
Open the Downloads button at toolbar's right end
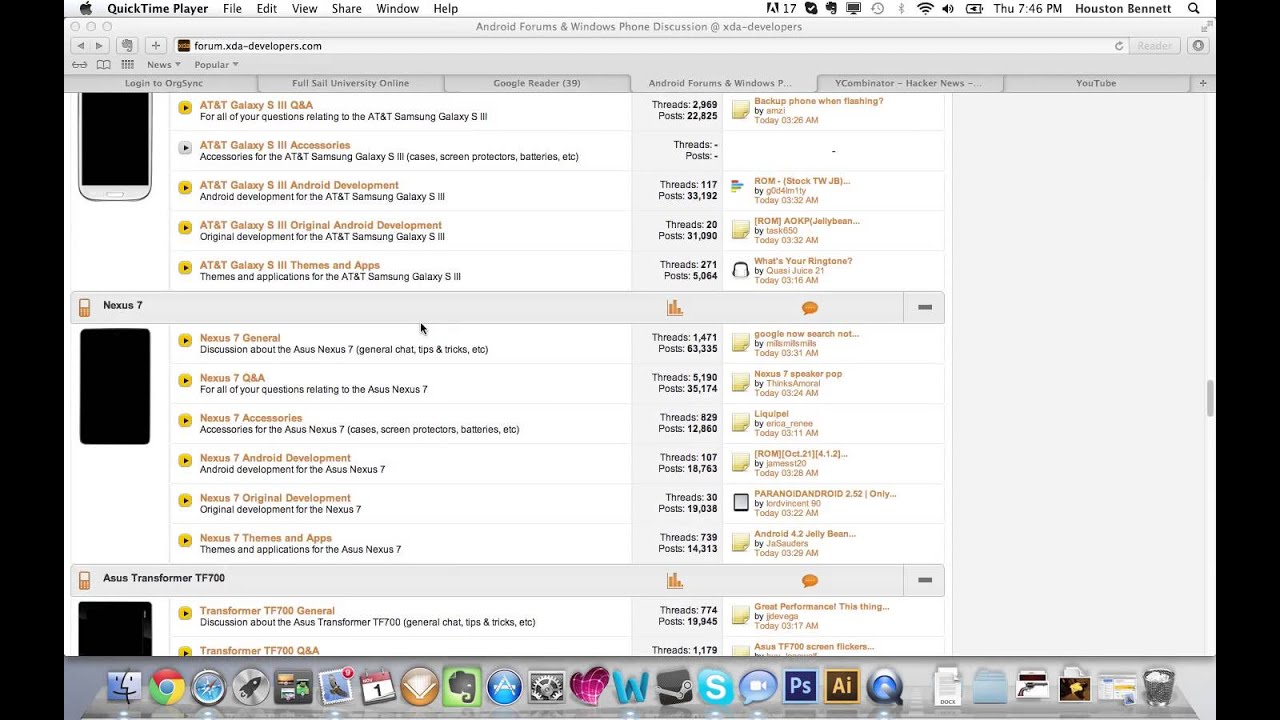click(x=1197, y=45)
